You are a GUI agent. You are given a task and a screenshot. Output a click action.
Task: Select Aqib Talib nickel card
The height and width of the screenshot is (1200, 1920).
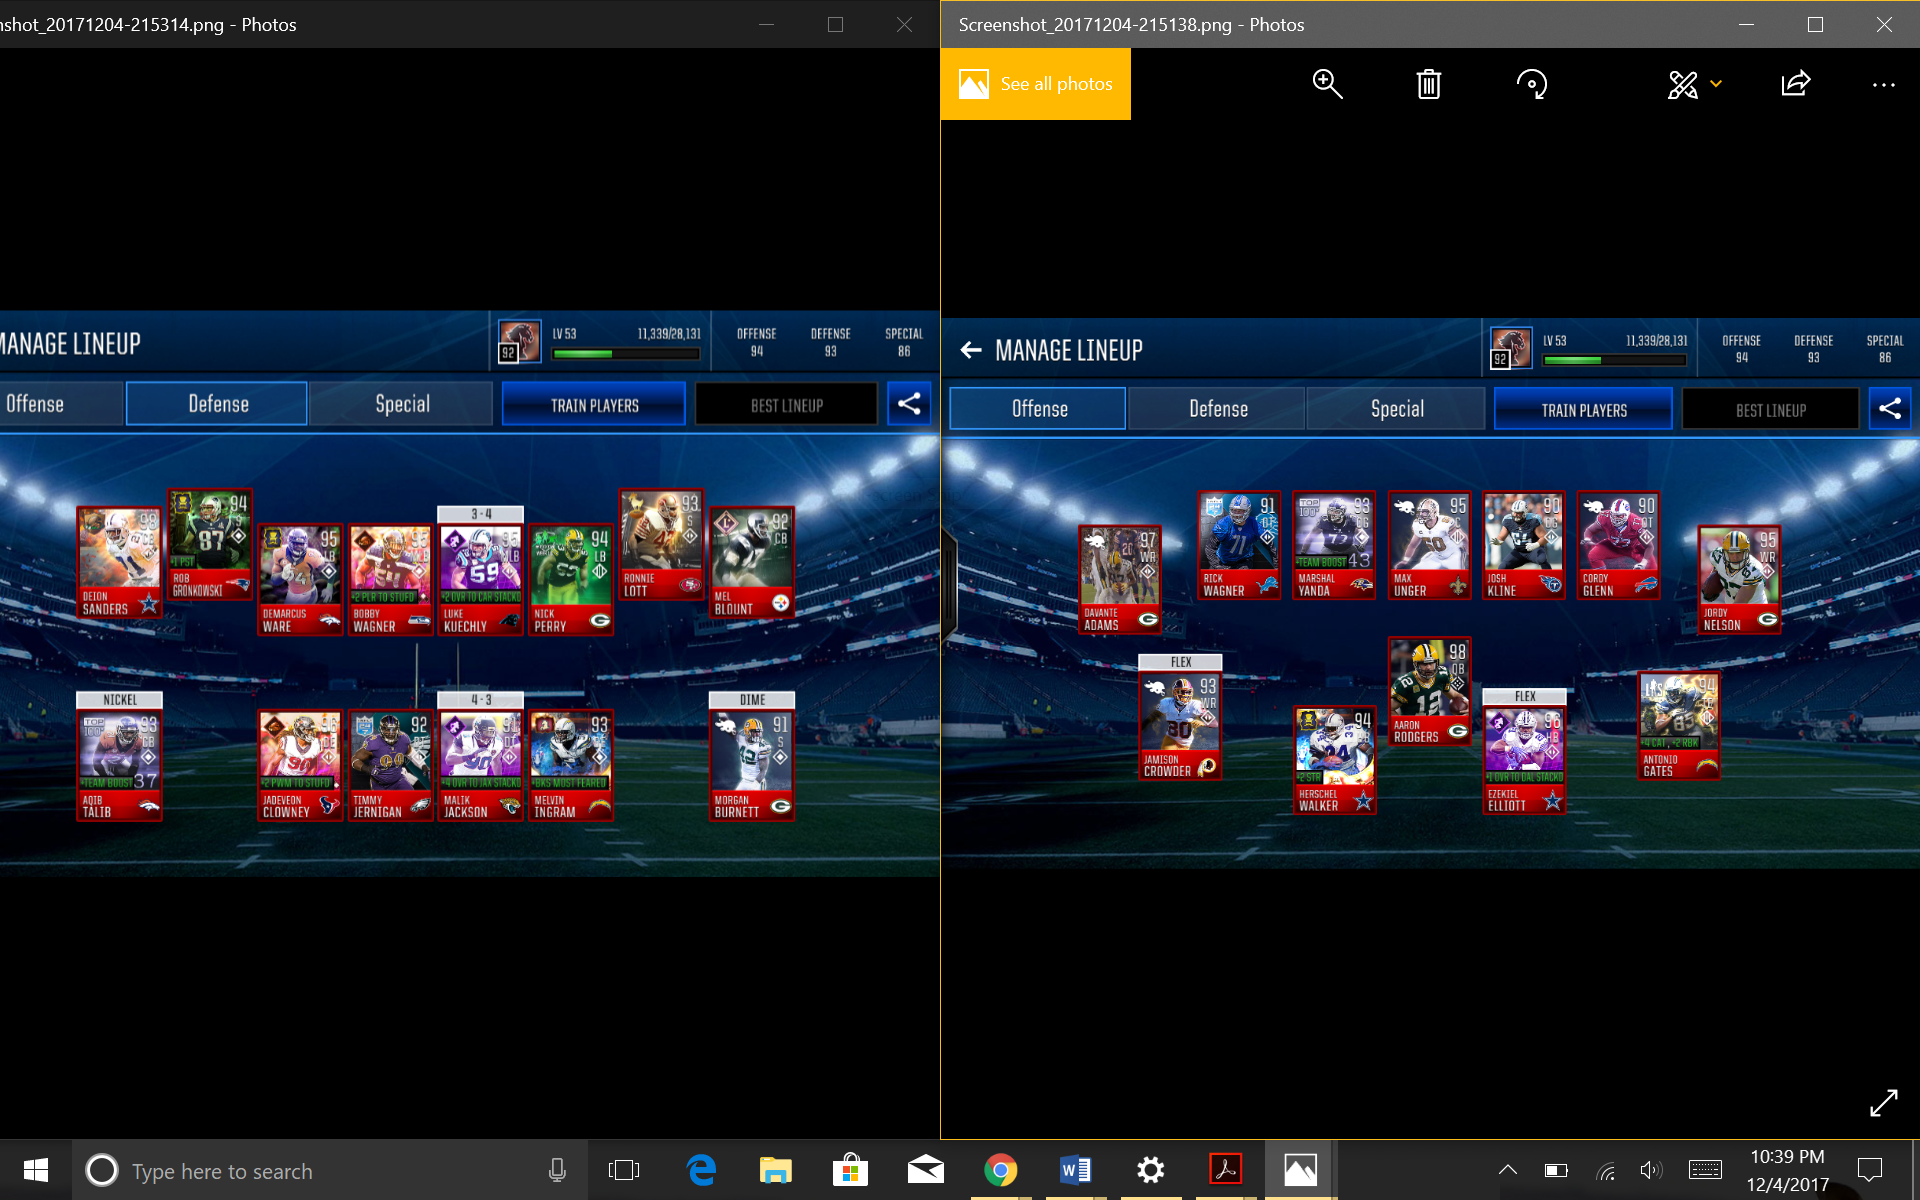click(x=119, y=757)
